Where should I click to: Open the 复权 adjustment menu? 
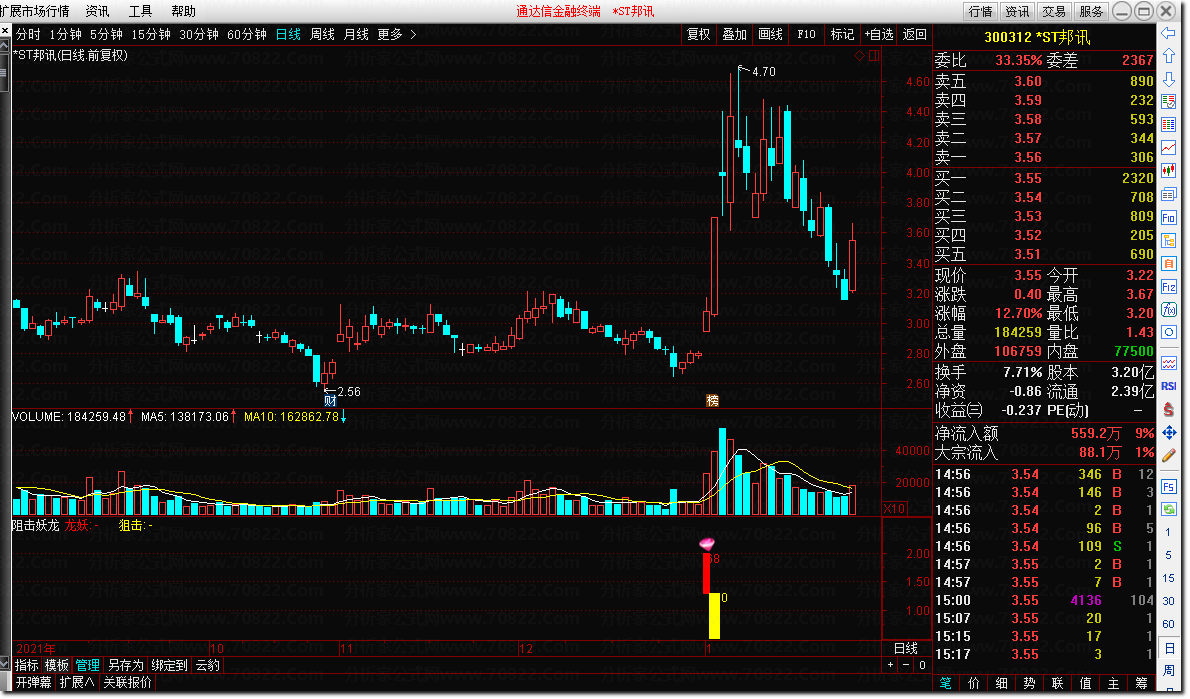point(698,34)
